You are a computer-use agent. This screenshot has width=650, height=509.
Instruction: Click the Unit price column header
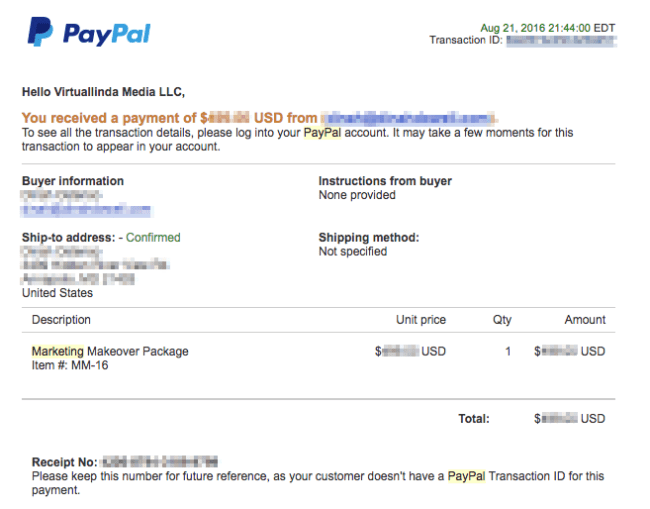(x=421, y=320)
